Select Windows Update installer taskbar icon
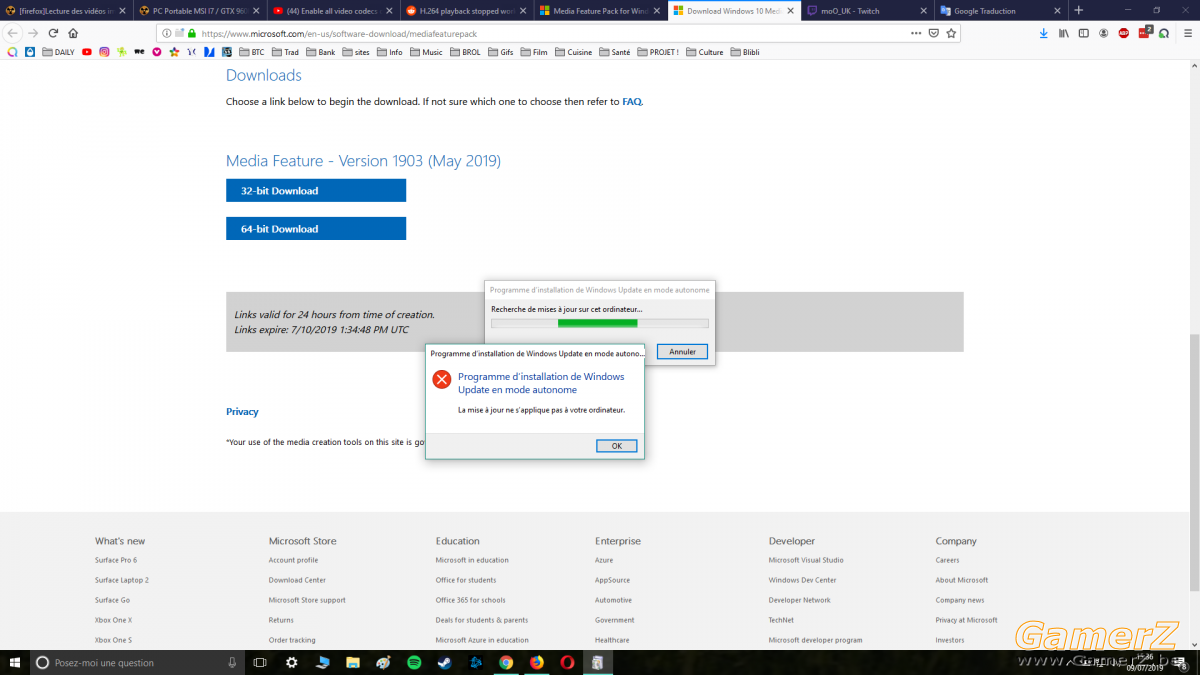 (x=597, y=662)
